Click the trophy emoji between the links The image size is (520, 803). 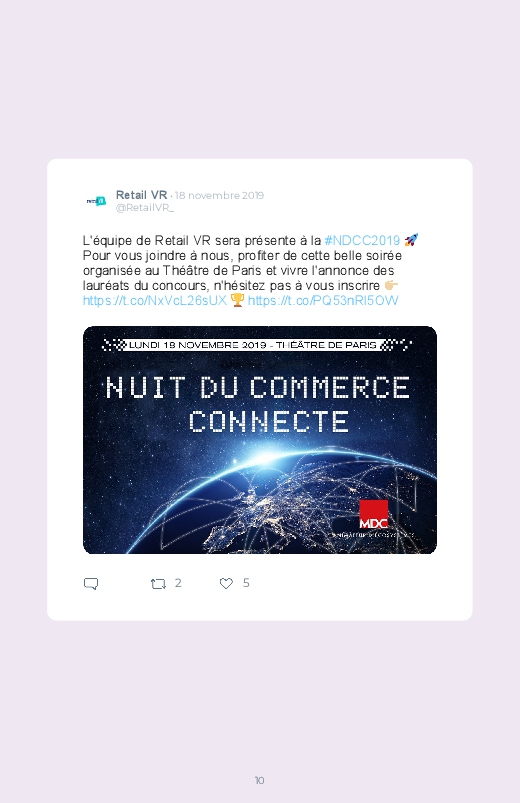[x=237, y=300]
